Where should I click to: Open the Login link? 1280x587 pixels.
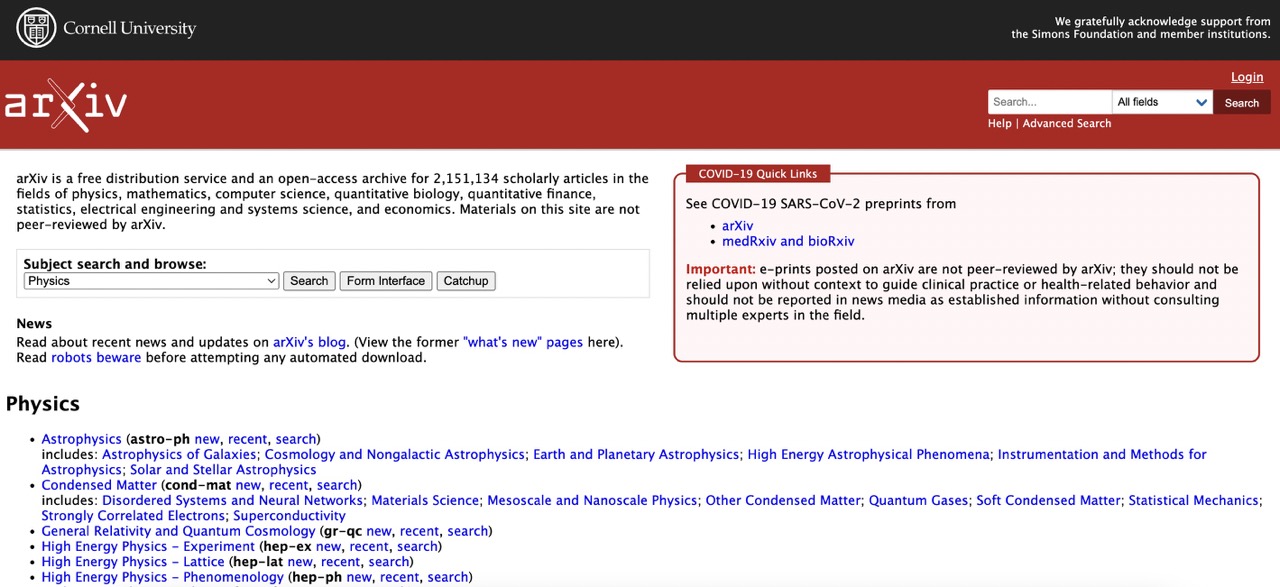[x=1247, y=77]
